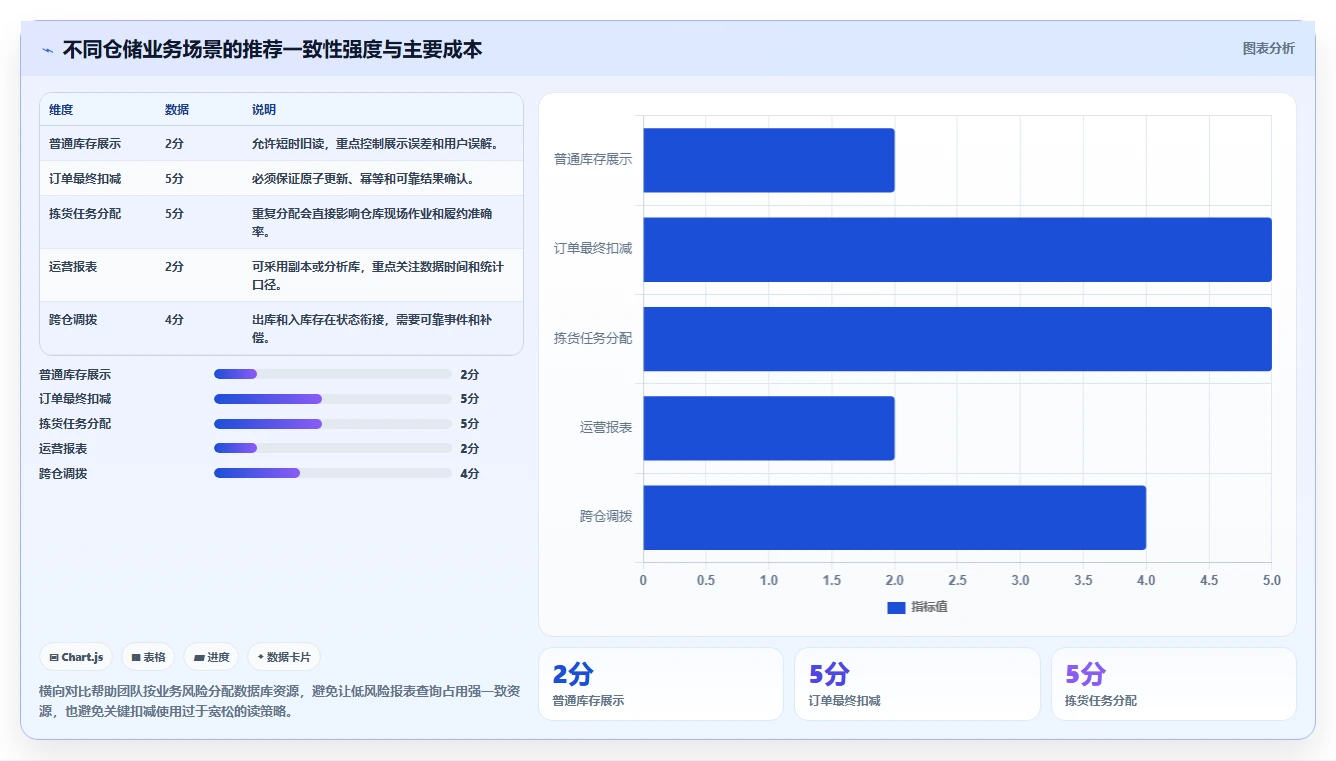Open the 2分 普通库存展示 data card
The width and height of the screenshot is (1336, 761).
[661, 684]
